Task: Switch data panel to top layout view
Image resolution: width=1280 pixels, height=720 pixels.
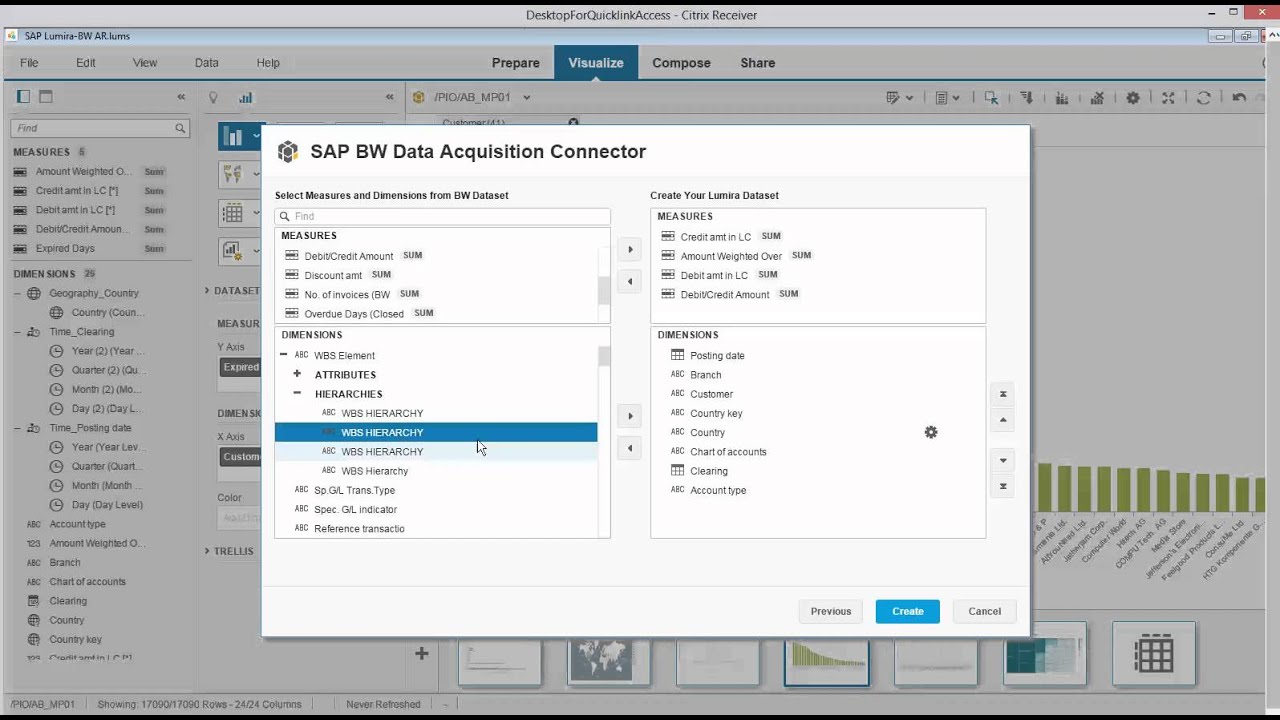Action: 46,97
